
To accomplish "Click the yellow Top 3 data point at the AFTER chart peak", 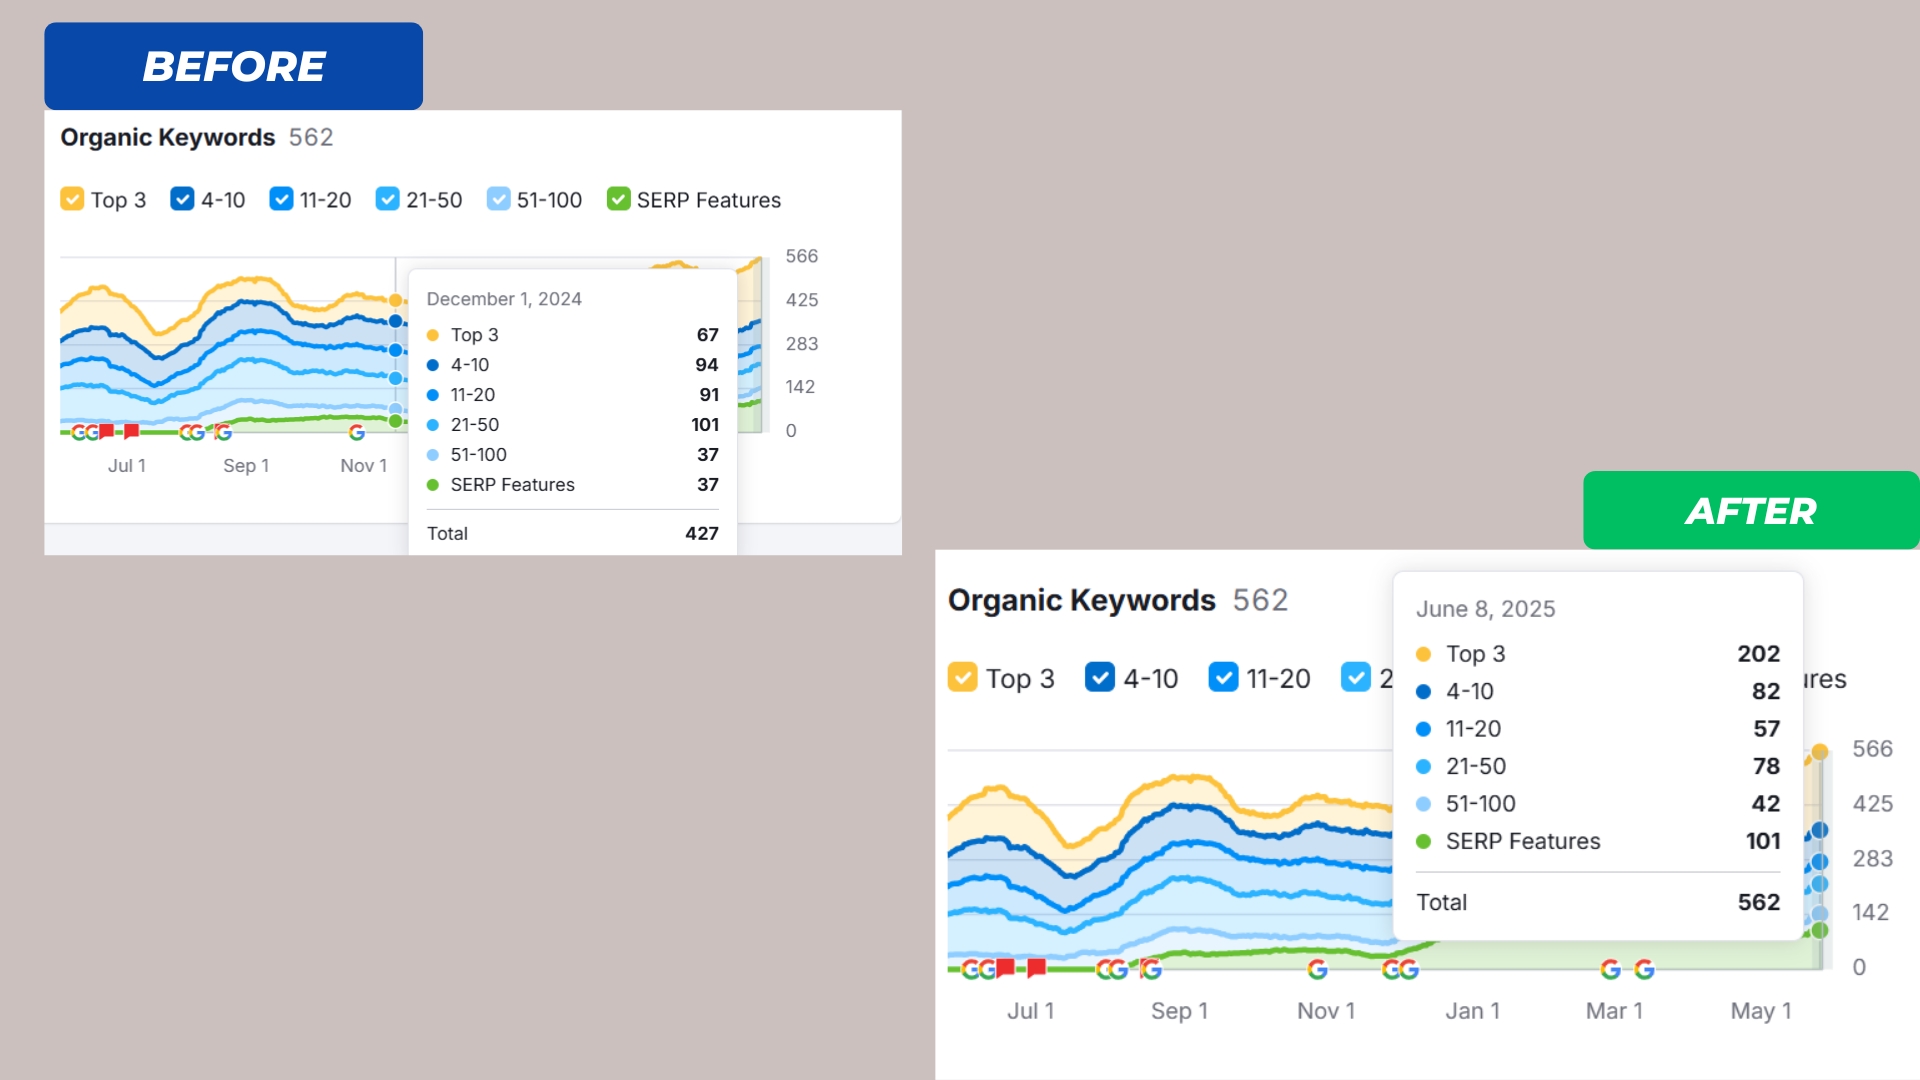I will tap(1820, 752).
